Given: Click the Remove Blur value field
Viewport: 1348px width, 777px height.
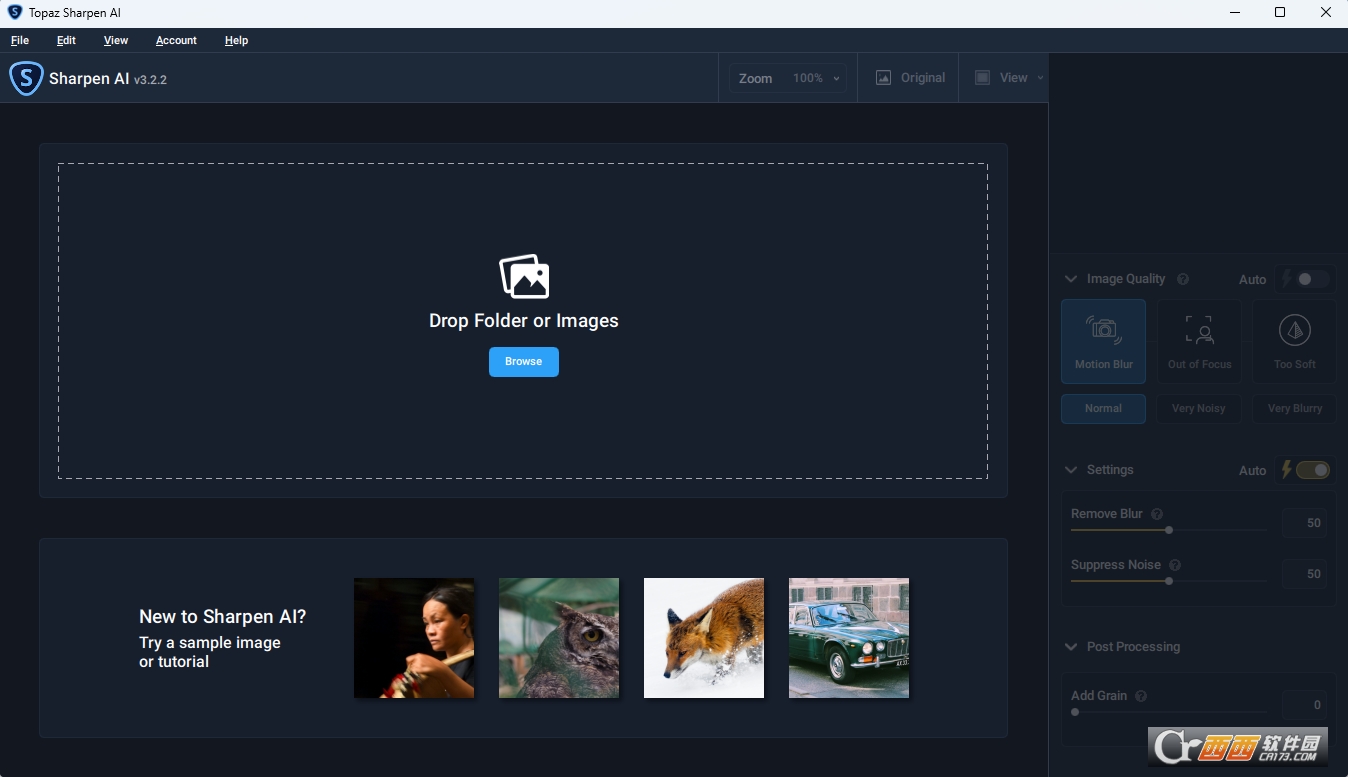Looking at the screenshot, I should click(x=1305, y=522).
